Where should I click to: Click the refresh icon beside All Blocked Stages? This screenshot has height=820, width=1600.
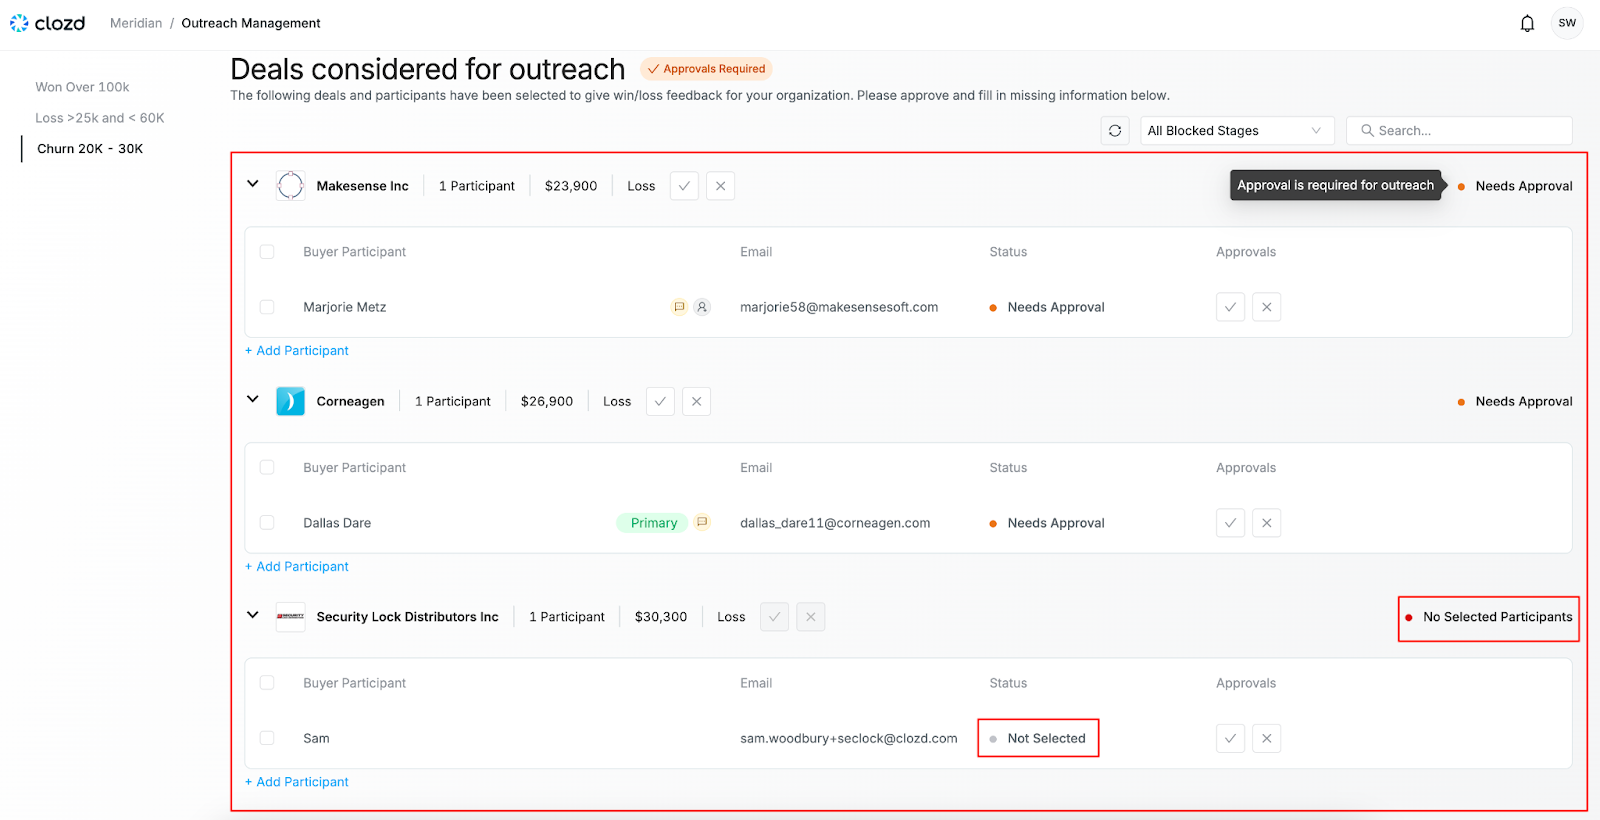(1115, 131)
